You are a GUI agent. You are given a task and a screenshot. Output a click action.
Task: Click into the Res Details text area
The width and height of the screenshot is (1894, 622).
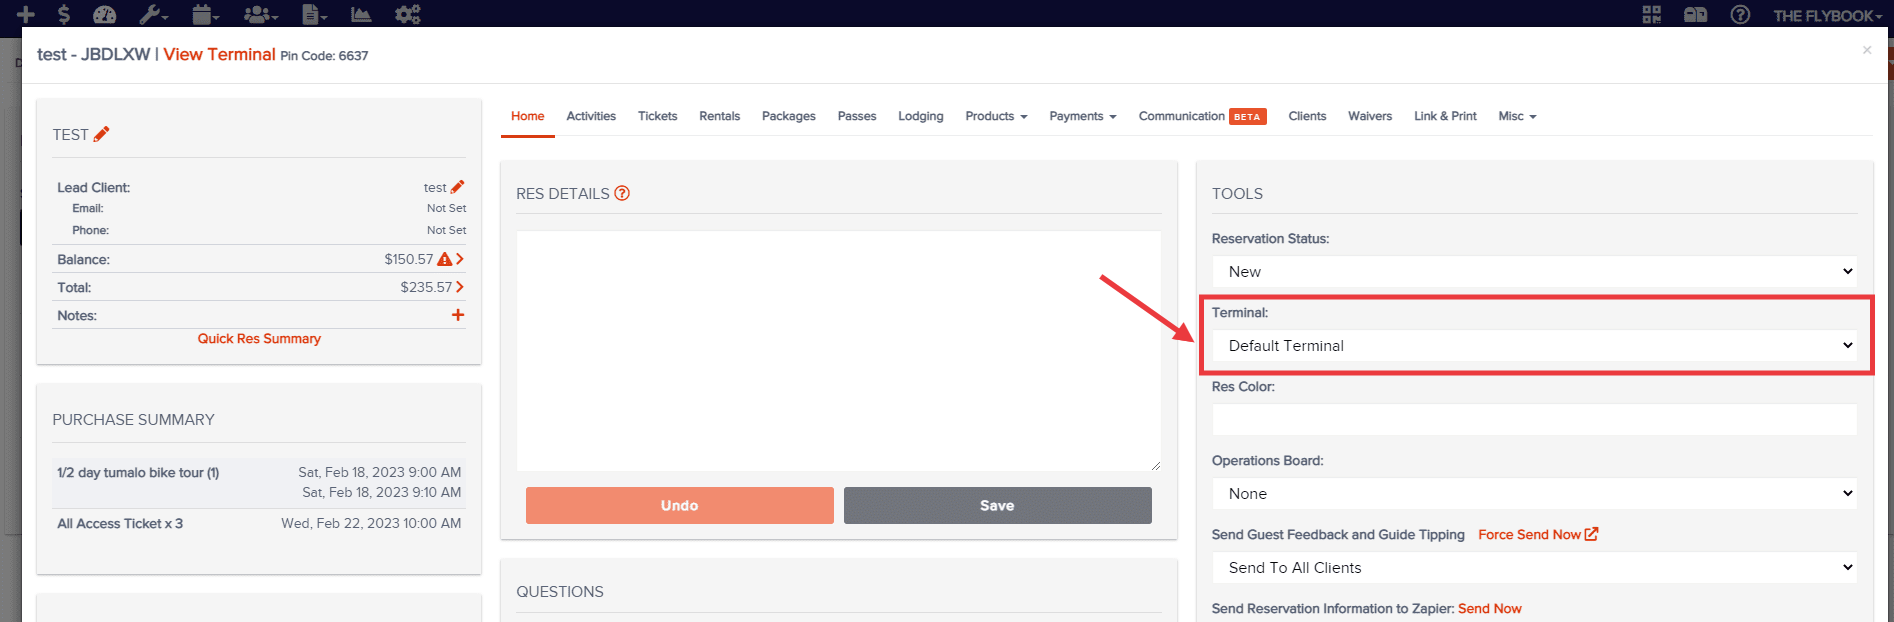click(x=839, y=351)
